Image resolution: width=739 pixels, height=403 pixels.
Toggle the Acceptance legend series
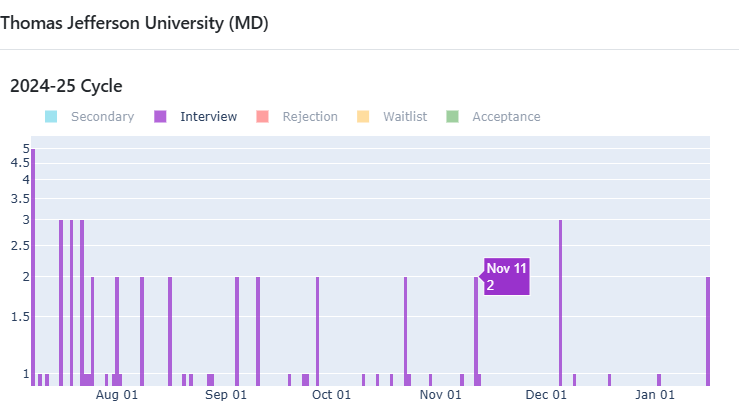tap(493, 116)
